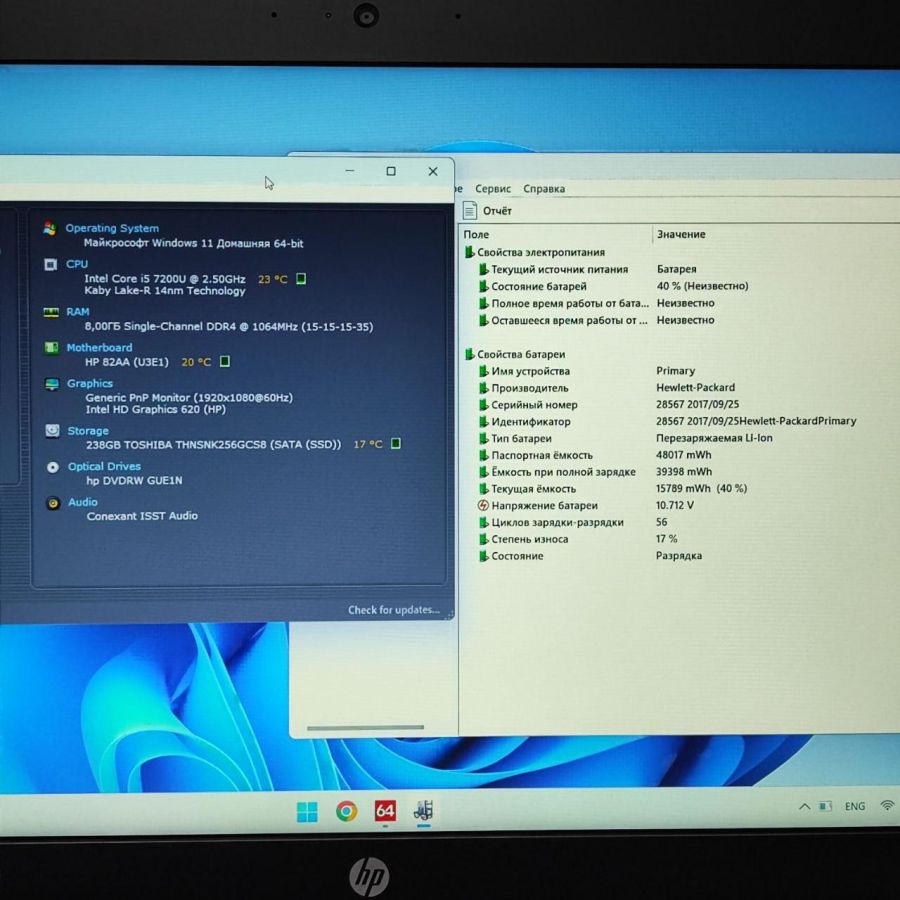The image size is (900, 900).
Task: Click the voltage icon beside Напряжение батареи
Action: coord(483,506)
